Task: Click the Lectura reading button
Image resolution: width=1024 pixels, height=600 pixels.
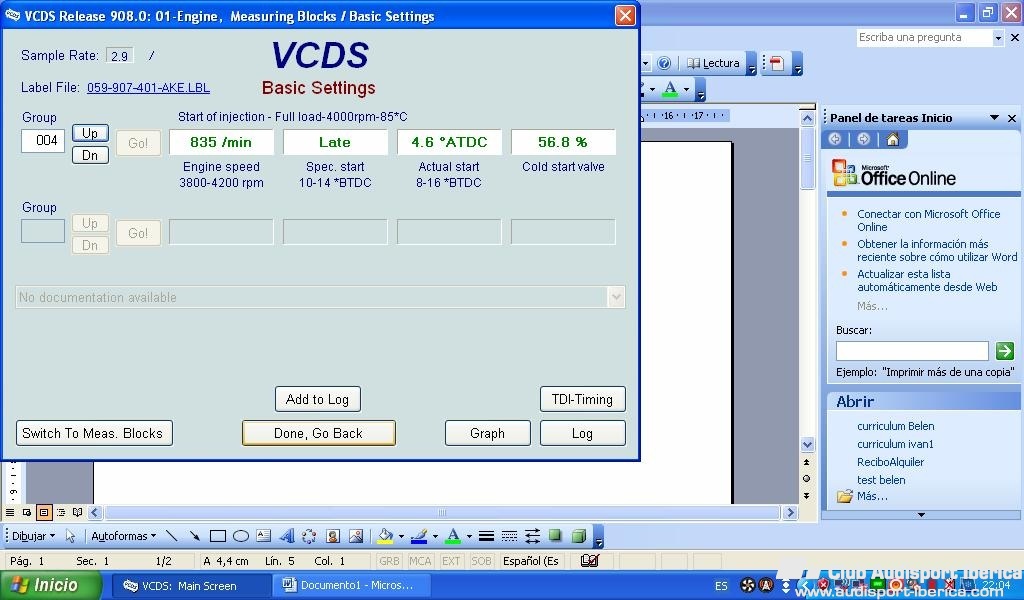Action: (x=713, y=63)
